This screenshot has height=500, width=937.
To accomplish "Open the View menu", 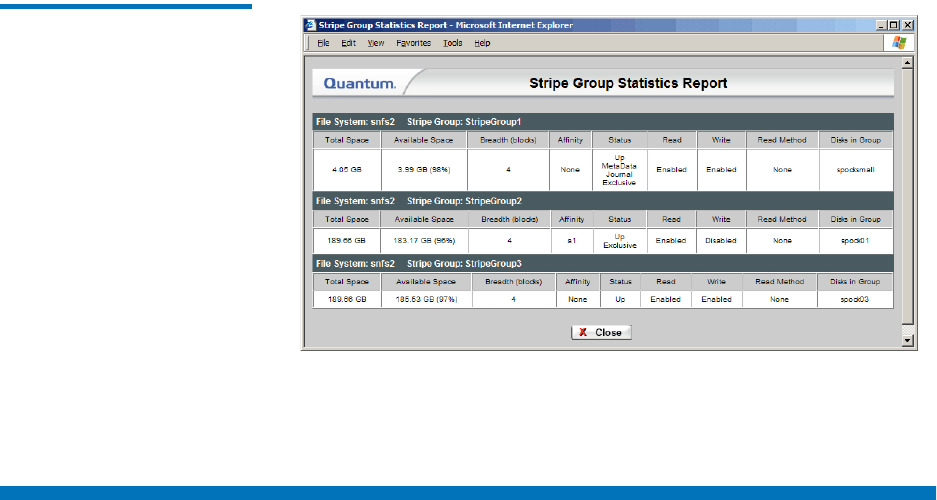I will pos(375,43).
